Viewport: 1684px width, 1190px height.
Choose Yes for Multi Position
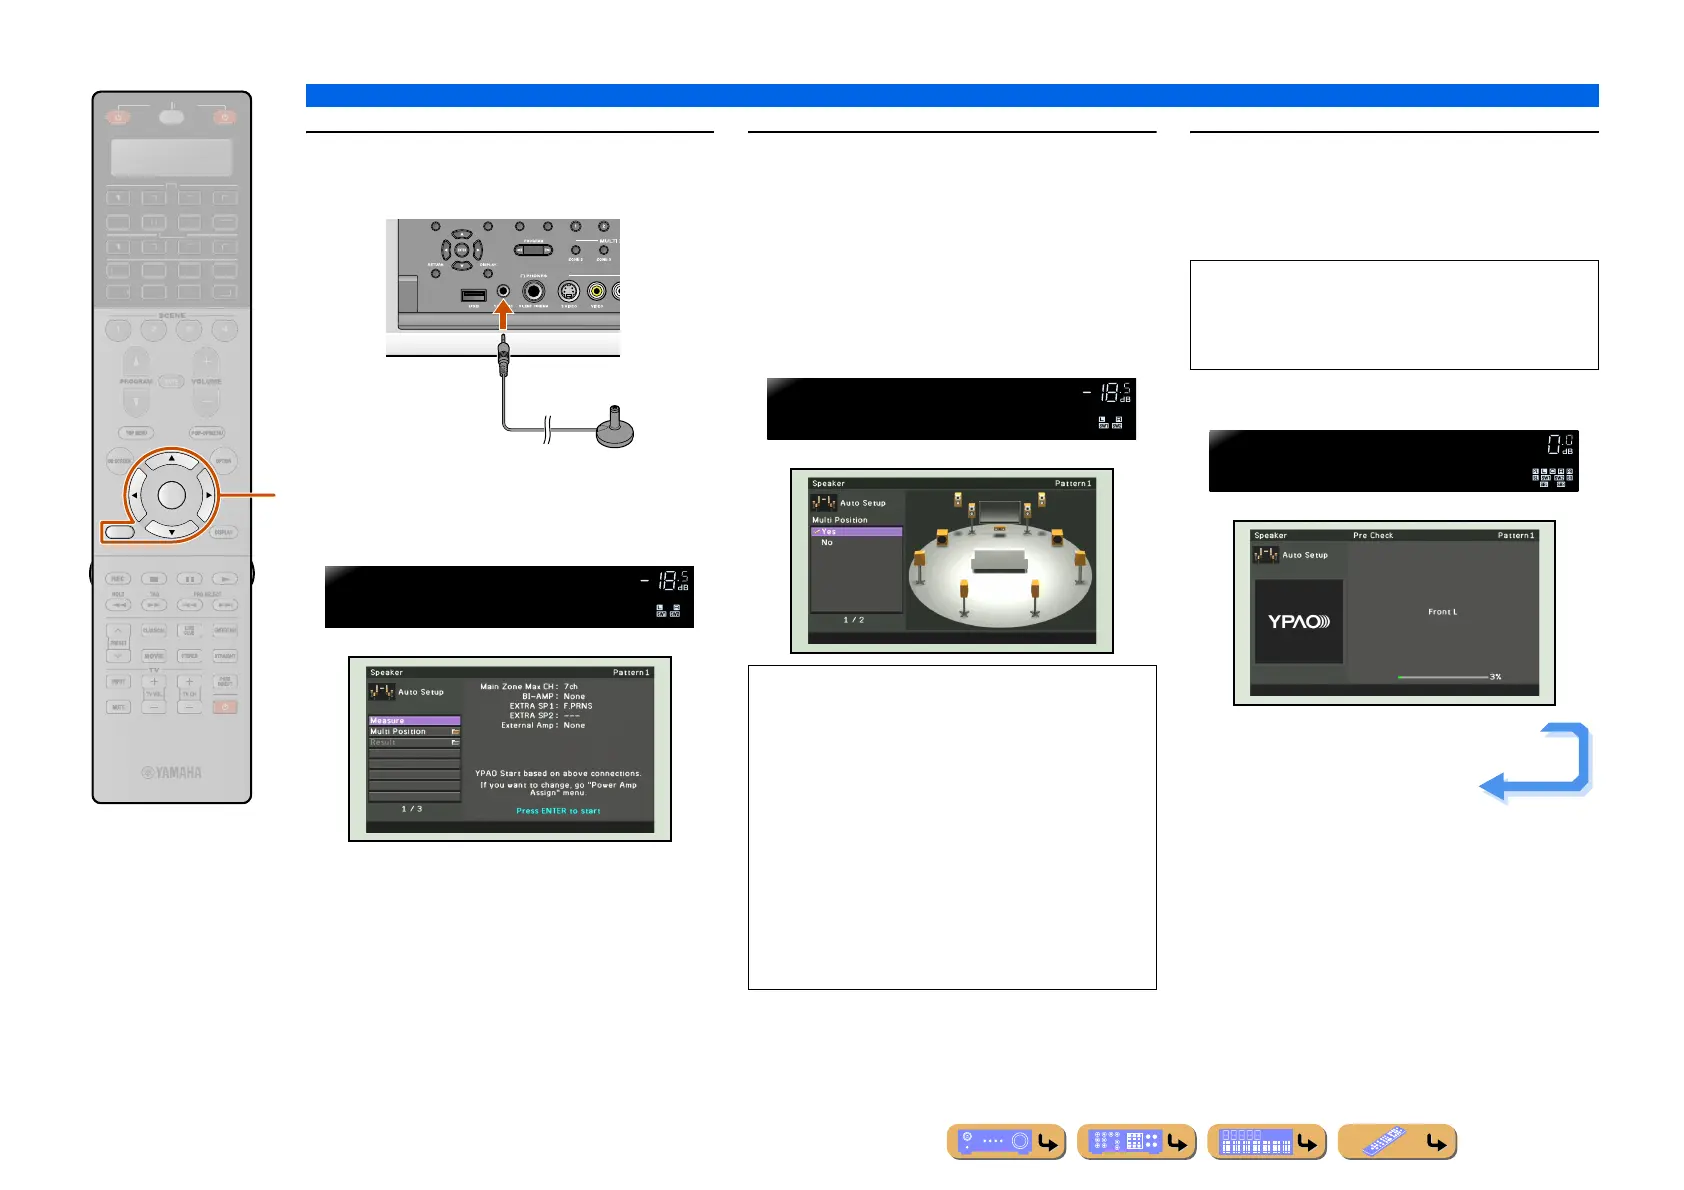click(856, 531)
